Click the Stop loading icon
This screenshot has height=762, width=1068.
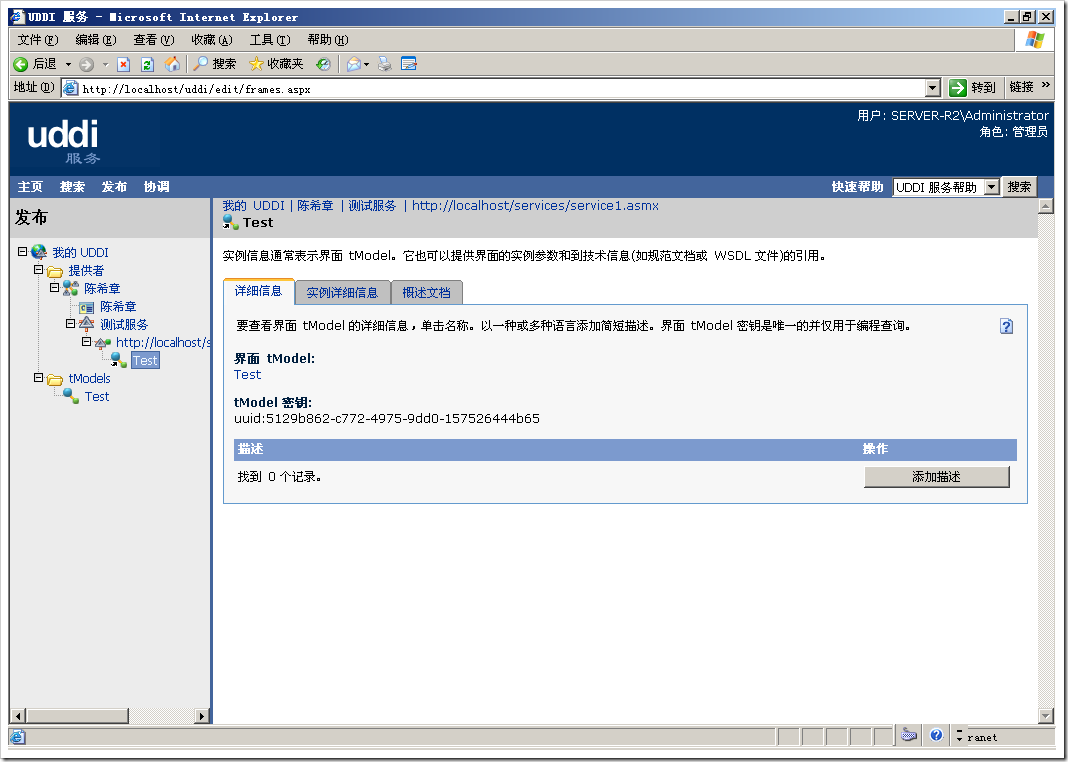123,65
